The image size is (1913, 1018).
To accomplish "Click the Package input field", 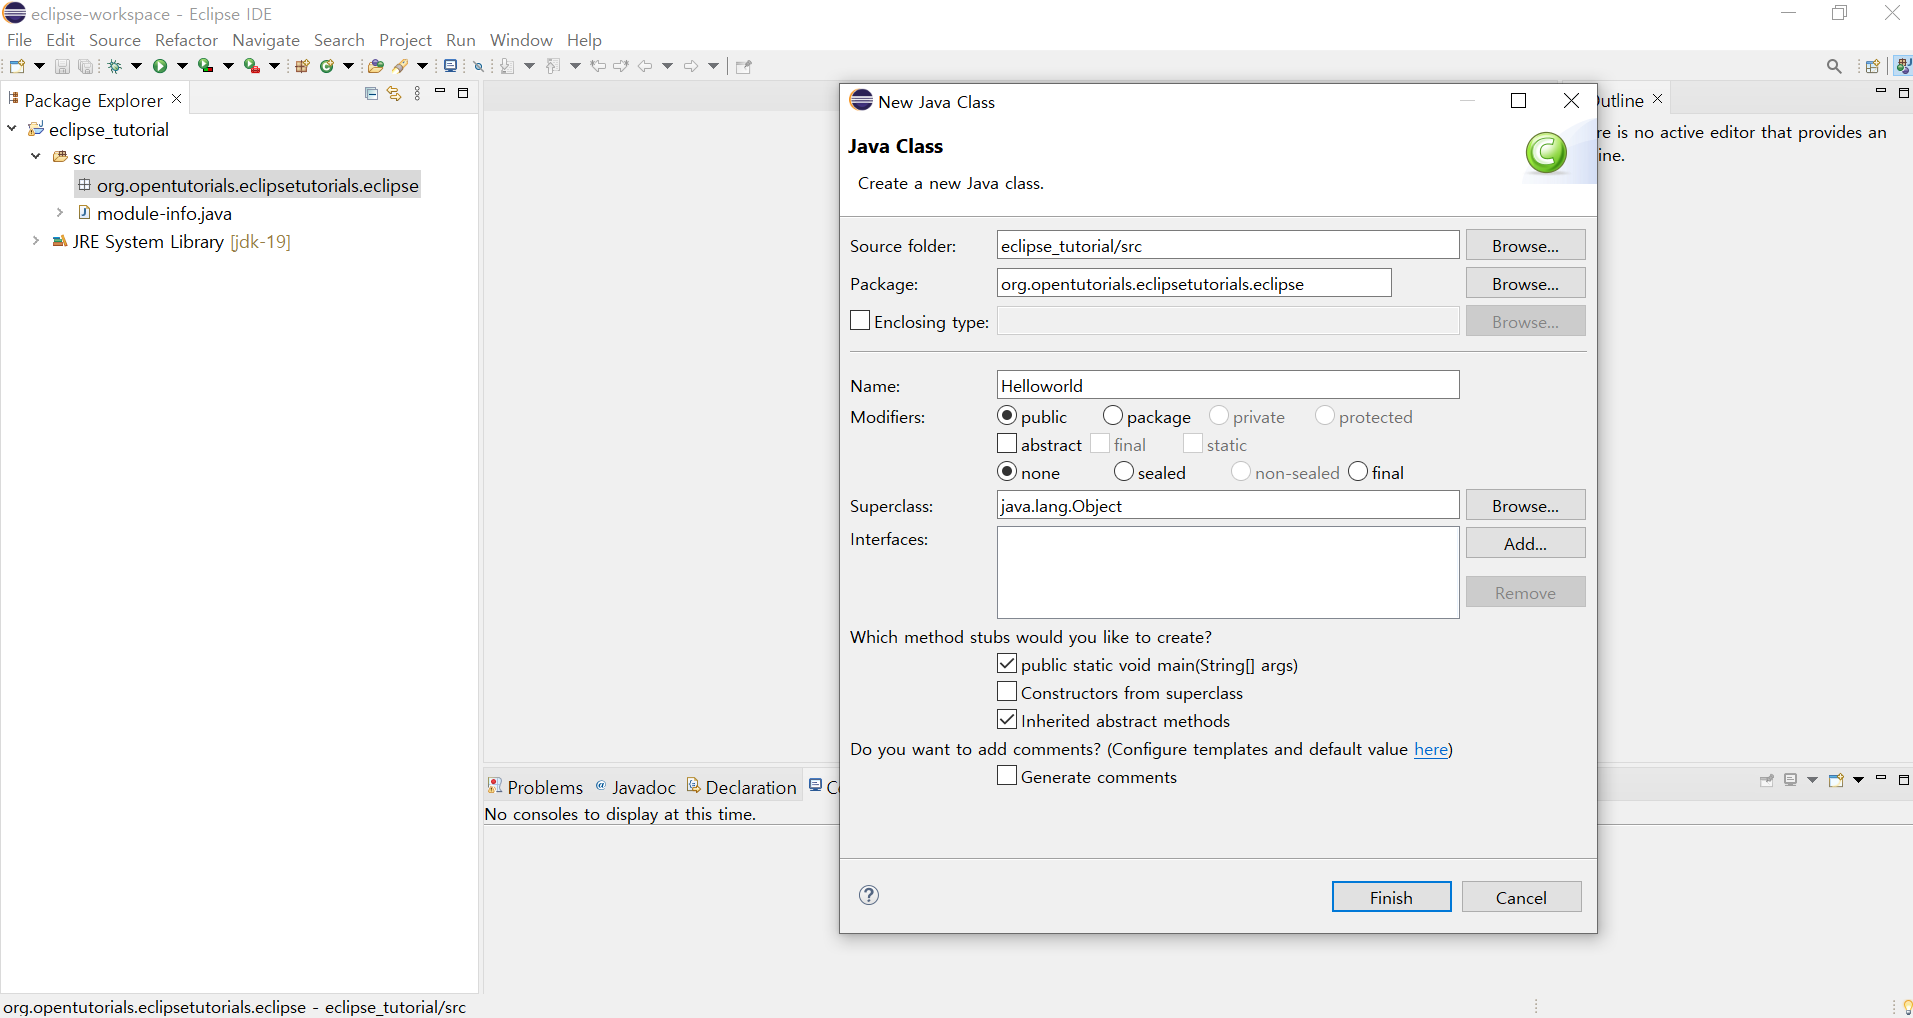I will point(1194,283).
